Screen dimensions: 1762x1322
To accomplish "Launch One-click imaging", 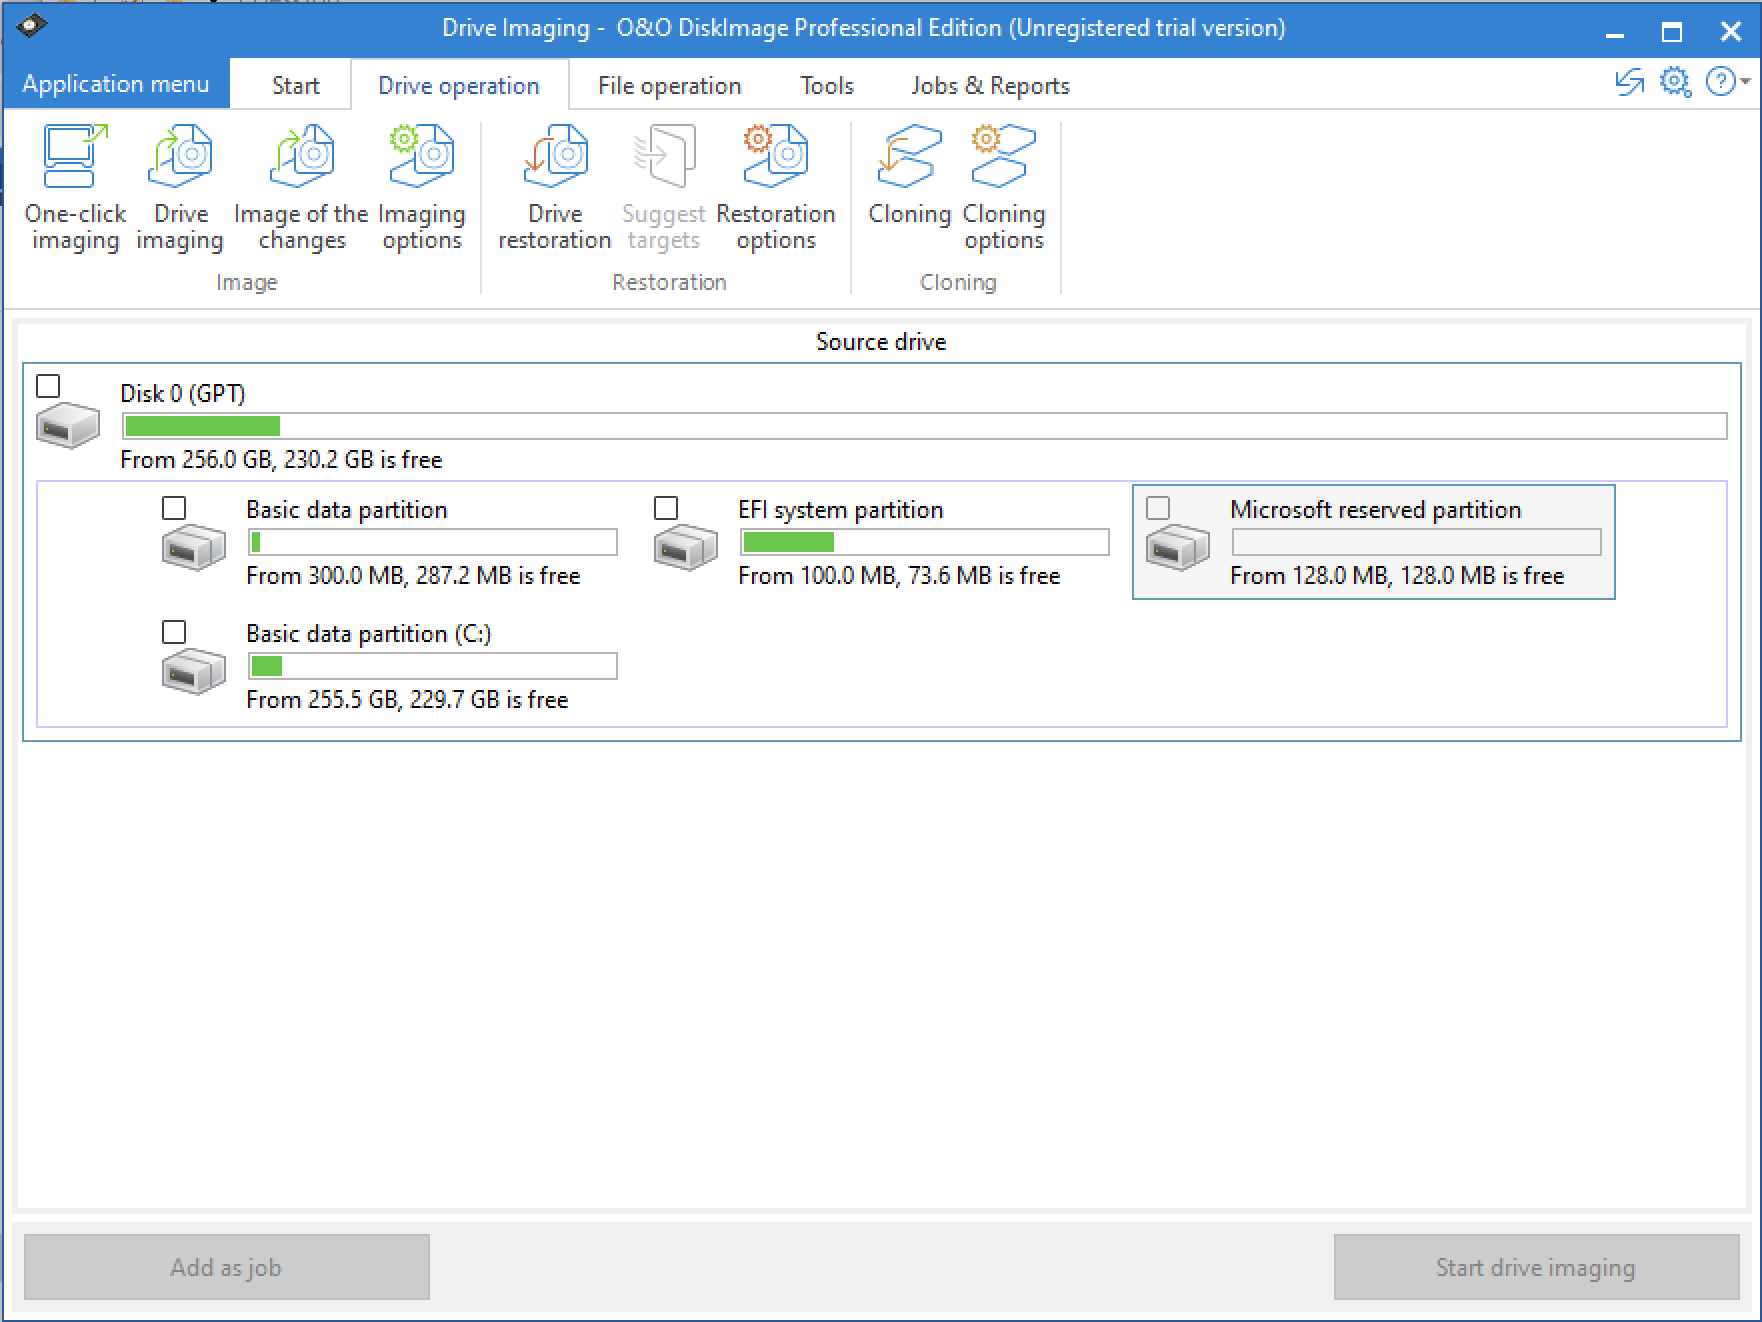I will click(75, 188).
